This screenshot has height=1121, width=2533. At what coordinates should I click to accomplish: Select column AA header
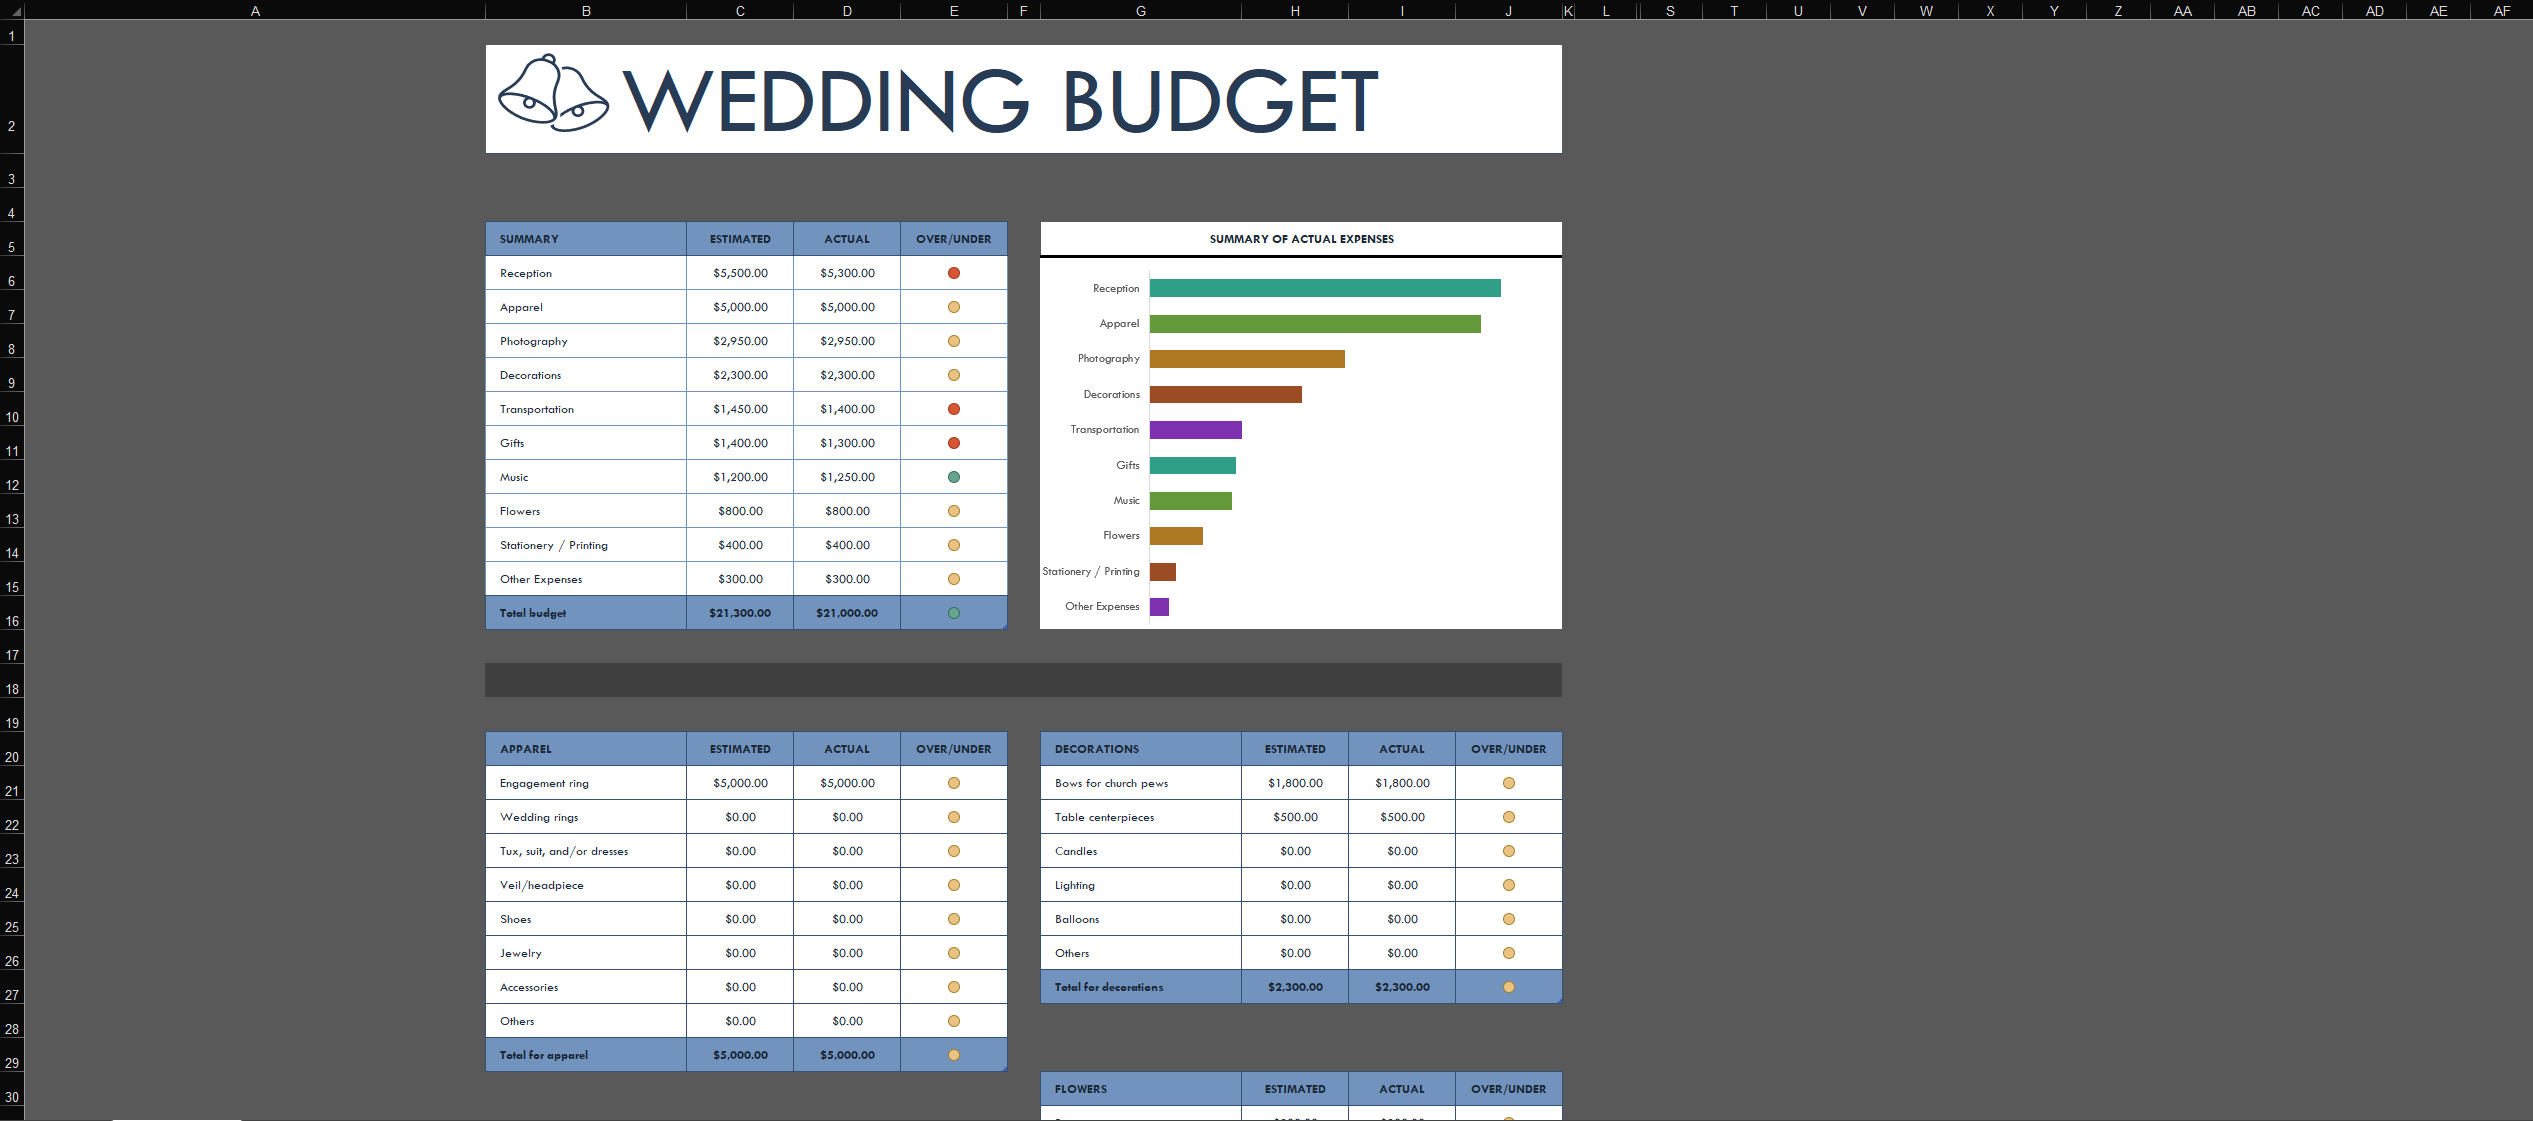(x=2182, y=11)
